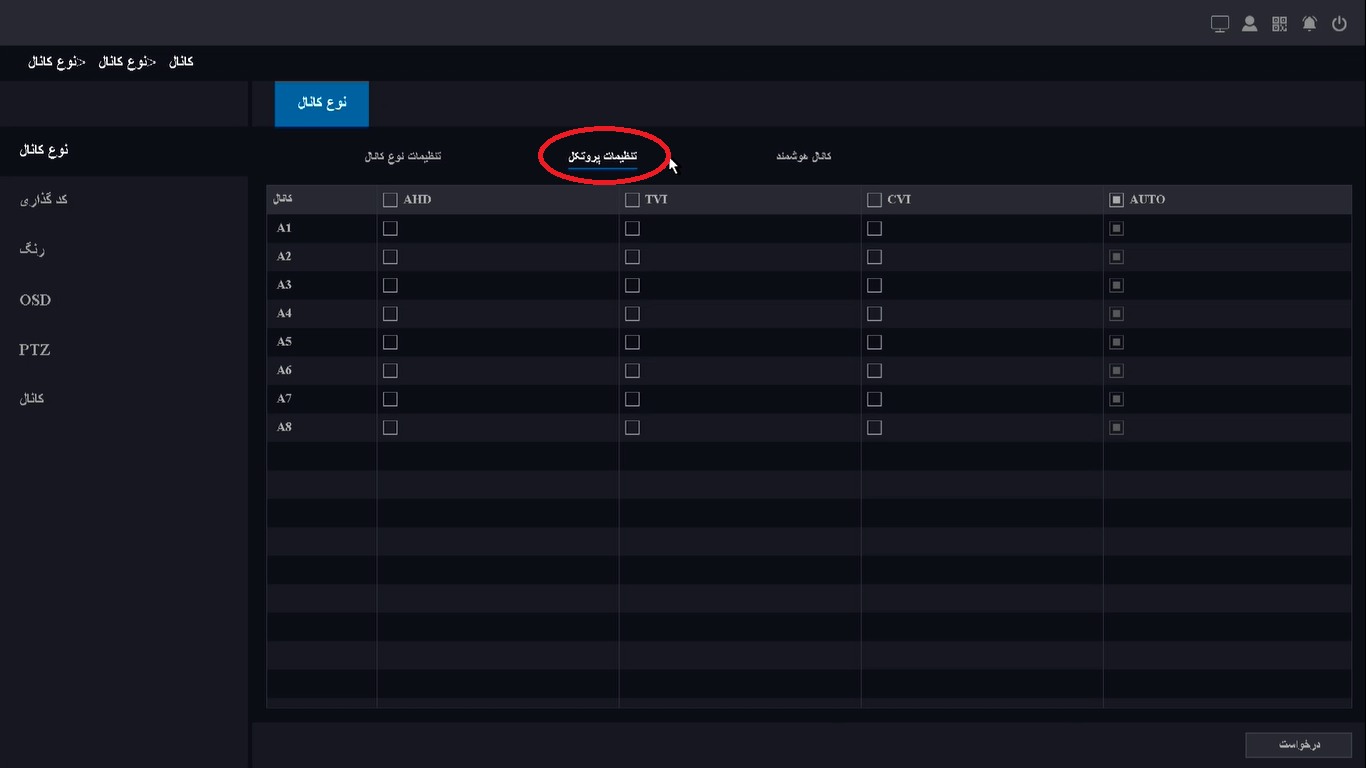Image resolution: width=1366 pixels, height=768 pixels.
Task: Enable CVI for channel A6
Action: (874, 371)
